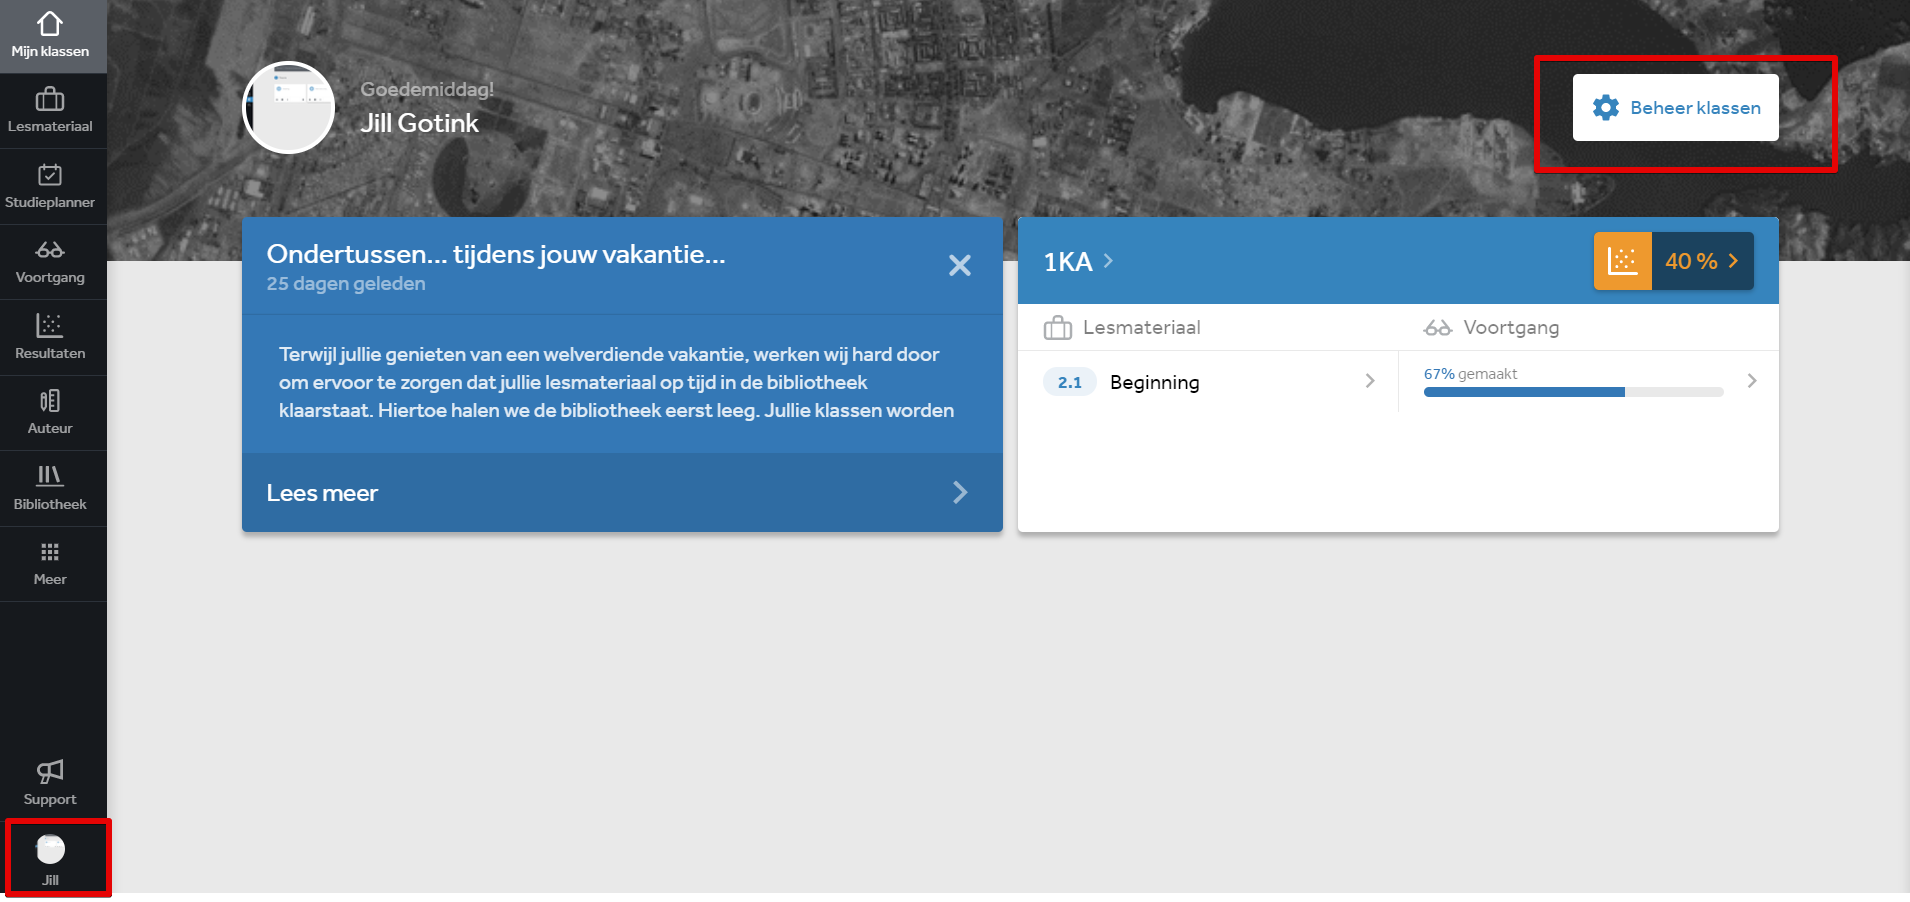Dismiss the Ondertussen announcement with the X
This screenshot has height=902, width=1910.
[960, 265]
